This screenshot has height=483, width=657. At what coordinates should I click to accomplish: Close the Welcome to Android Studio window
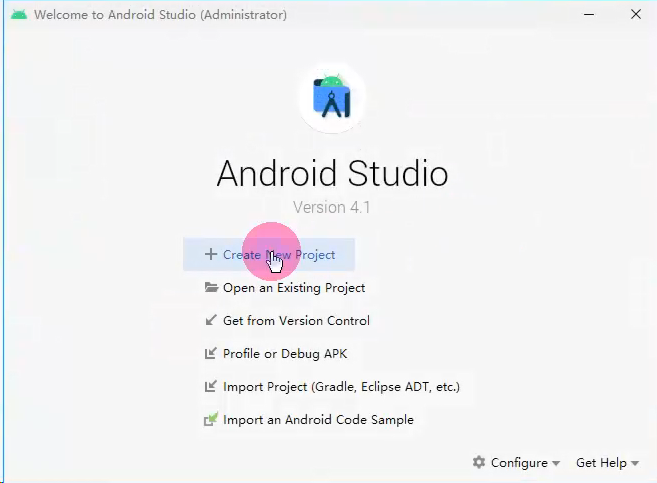(636, 14)
